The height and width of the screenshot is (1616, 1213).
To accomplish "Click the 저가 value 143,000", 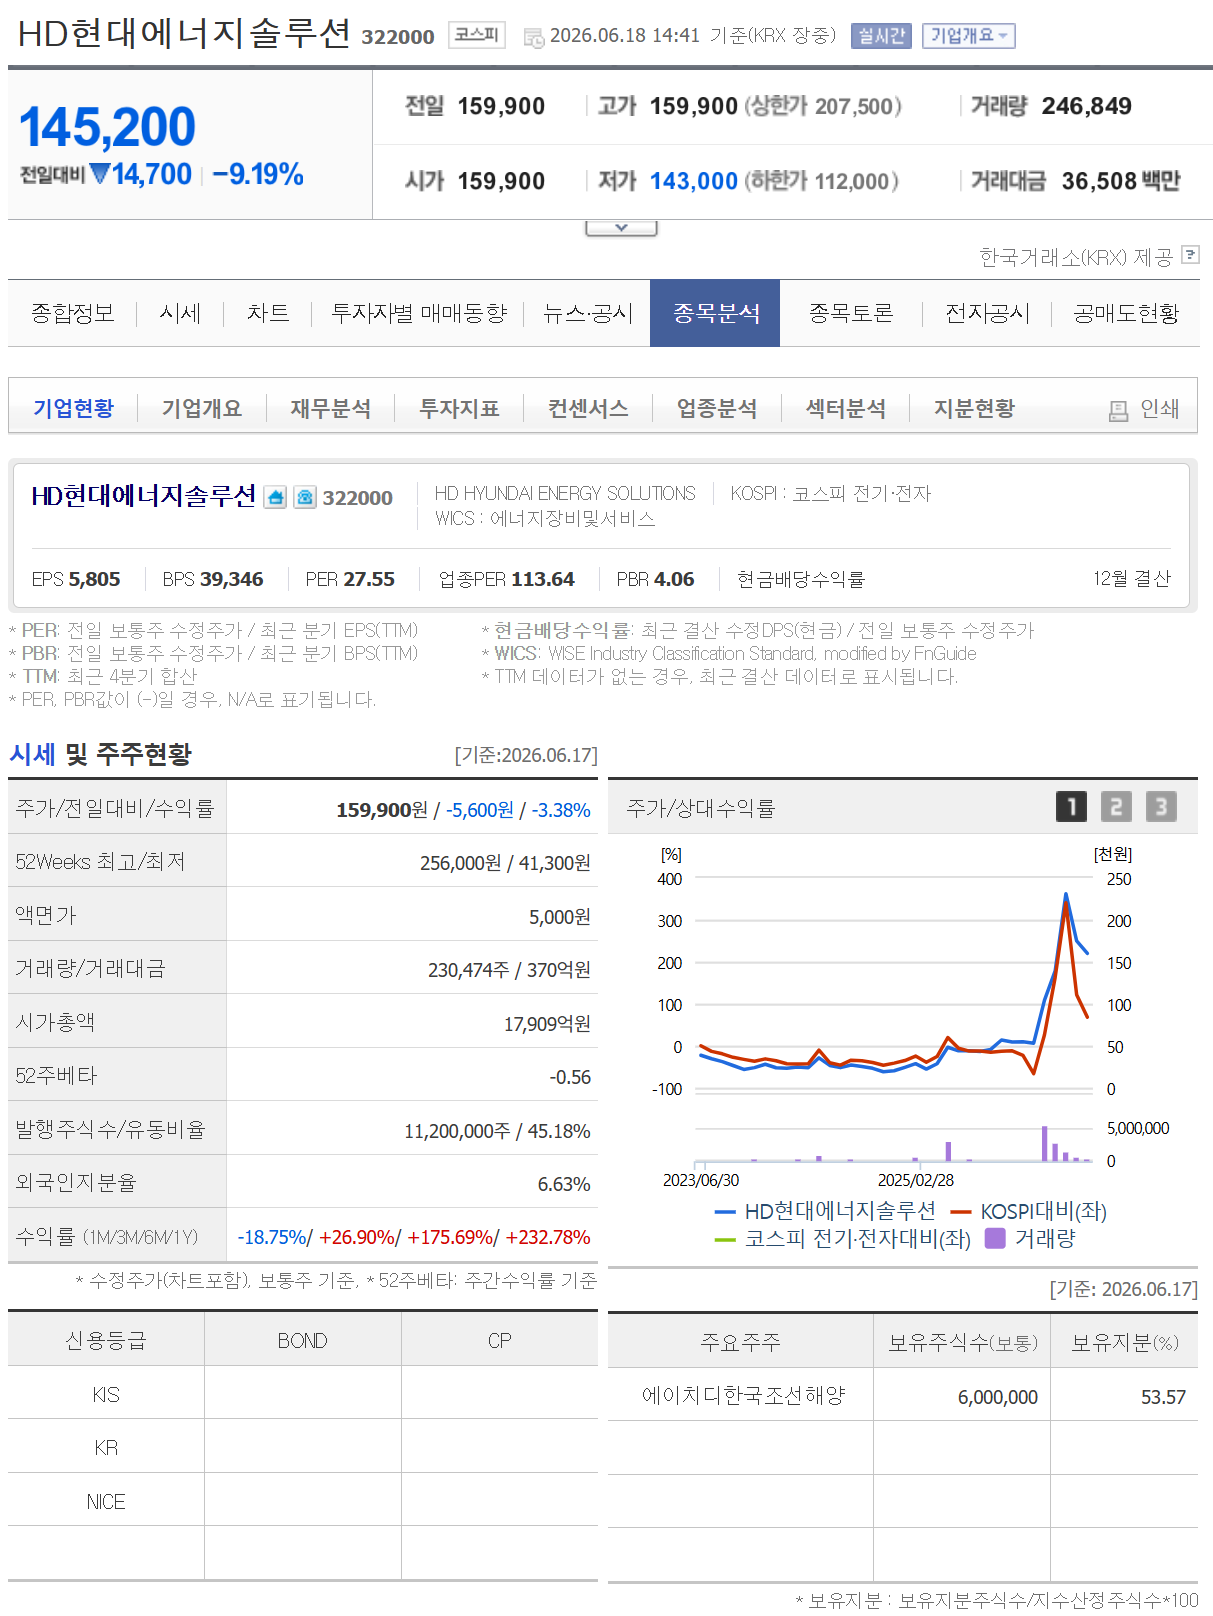I will click(x=694, y=181).
